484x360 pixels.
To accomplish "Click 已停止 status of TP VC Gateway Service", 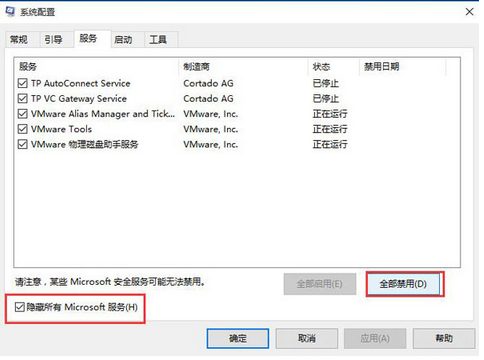I will coord(326,99).
